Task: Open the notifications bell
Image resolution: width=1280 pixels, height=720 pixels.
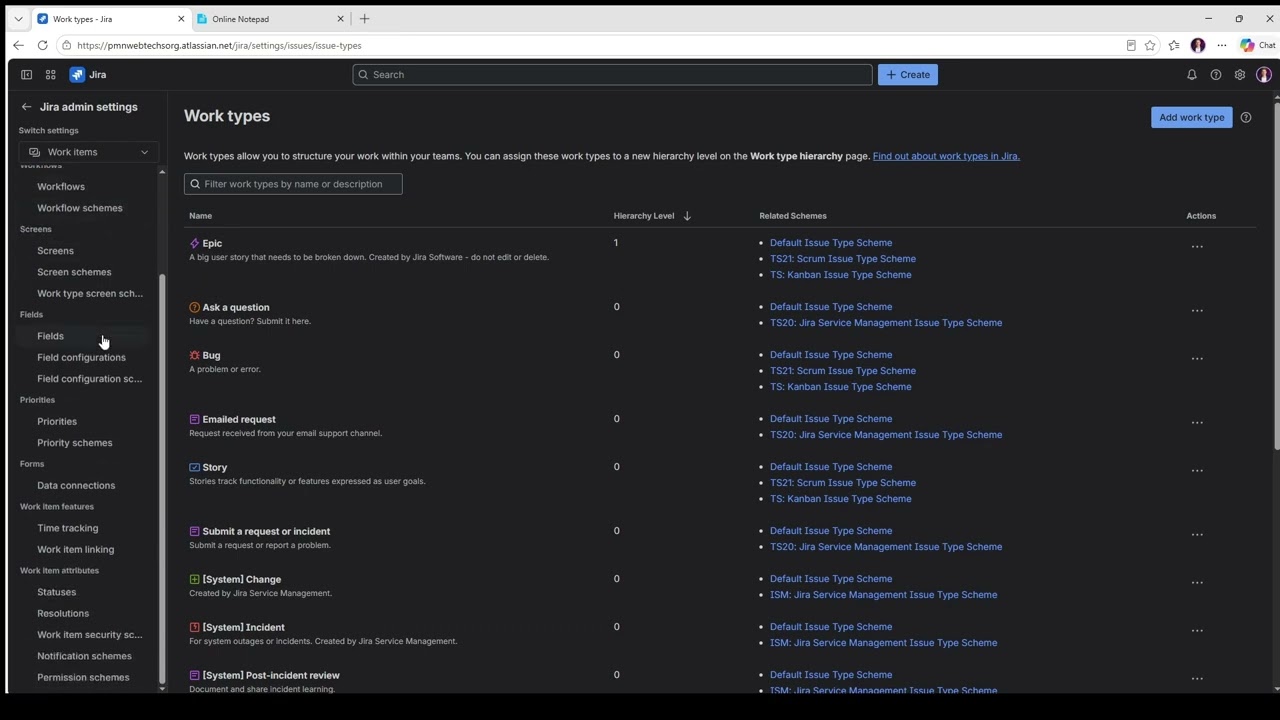Action: 1192,75
